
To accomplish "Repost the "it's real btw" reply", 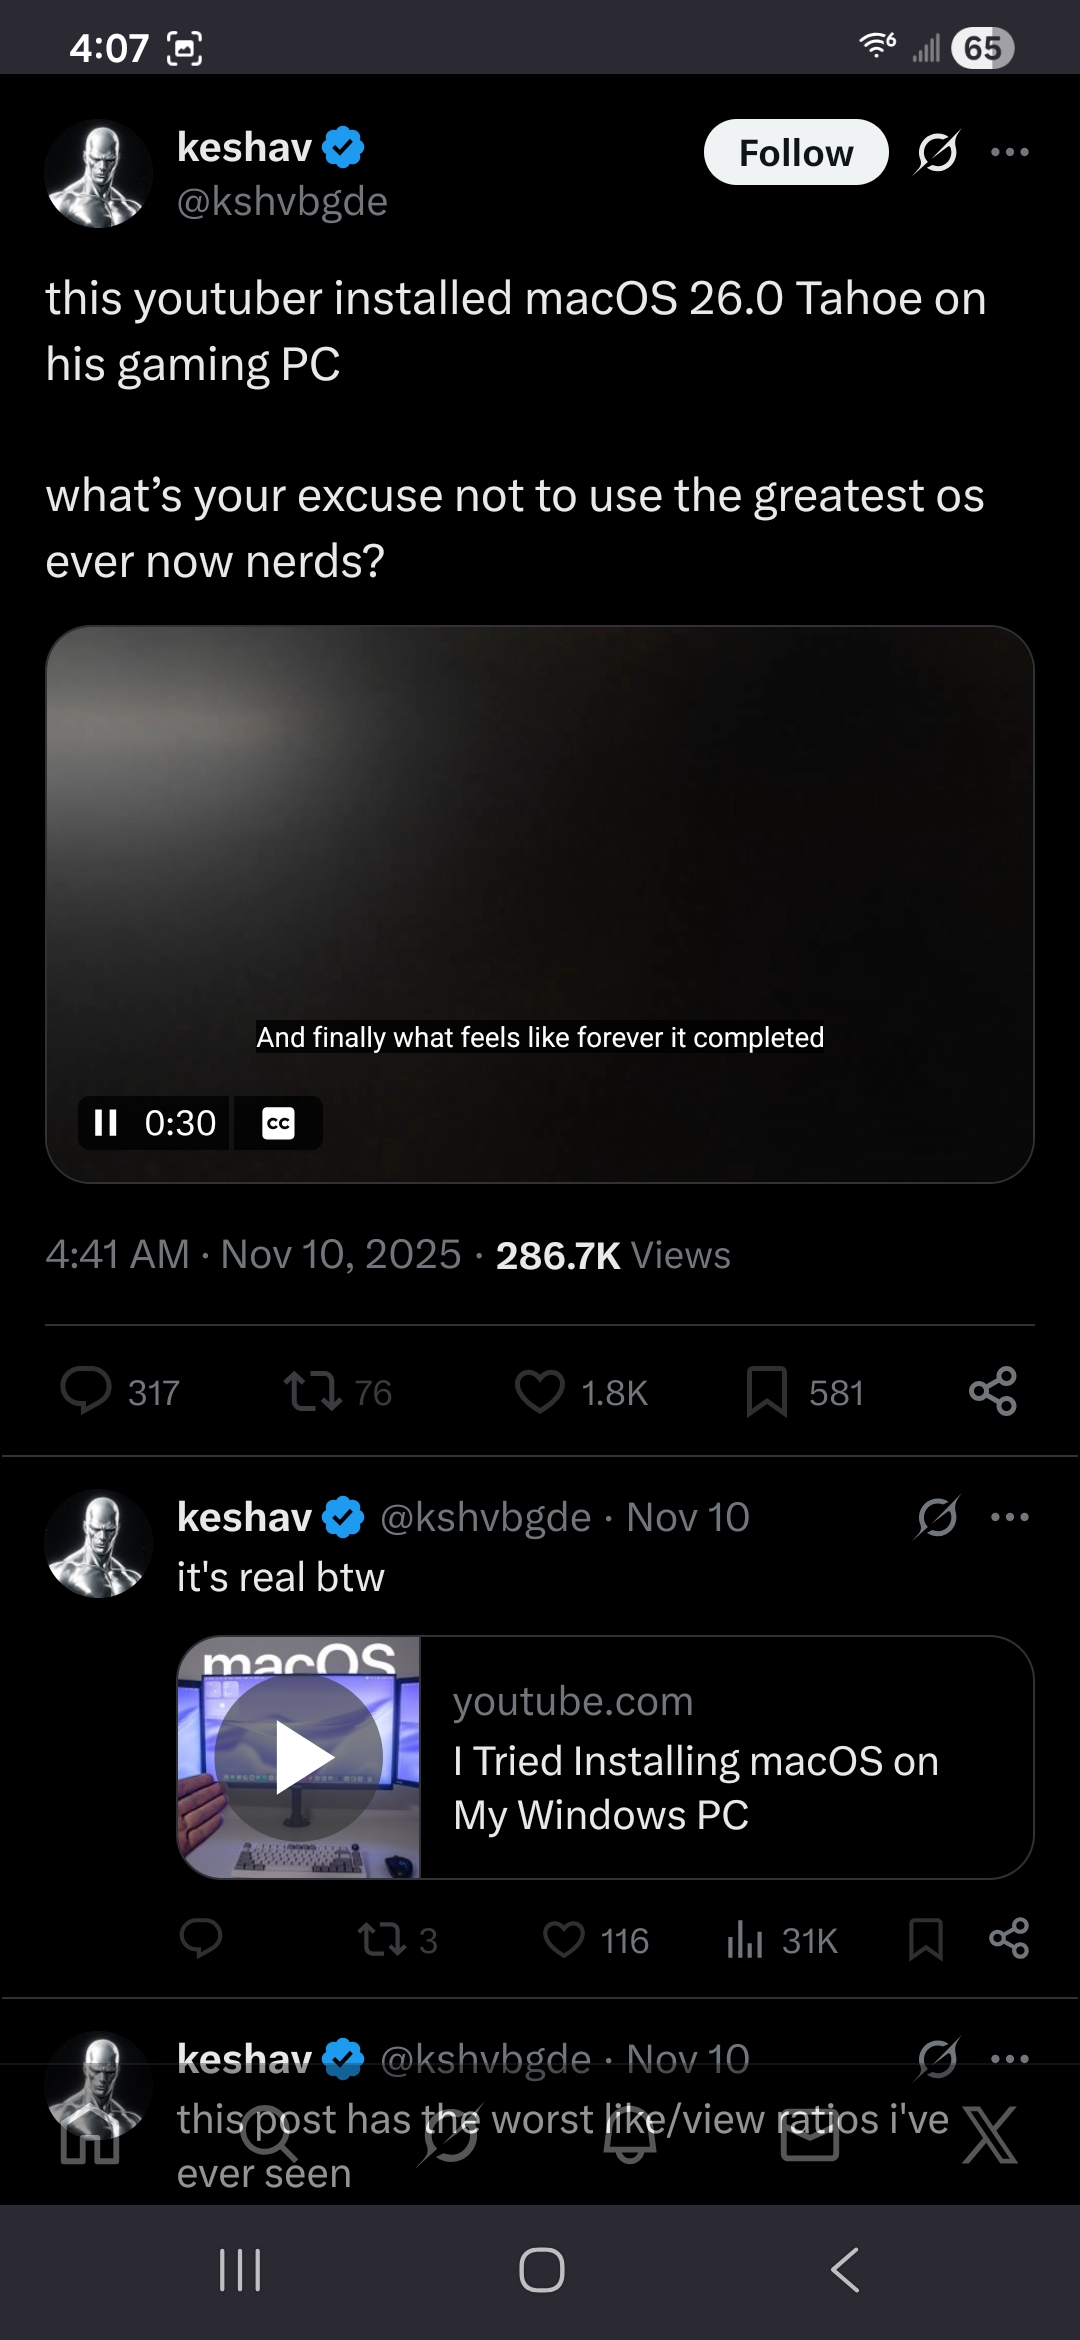I will click(x=382, y=1940).
